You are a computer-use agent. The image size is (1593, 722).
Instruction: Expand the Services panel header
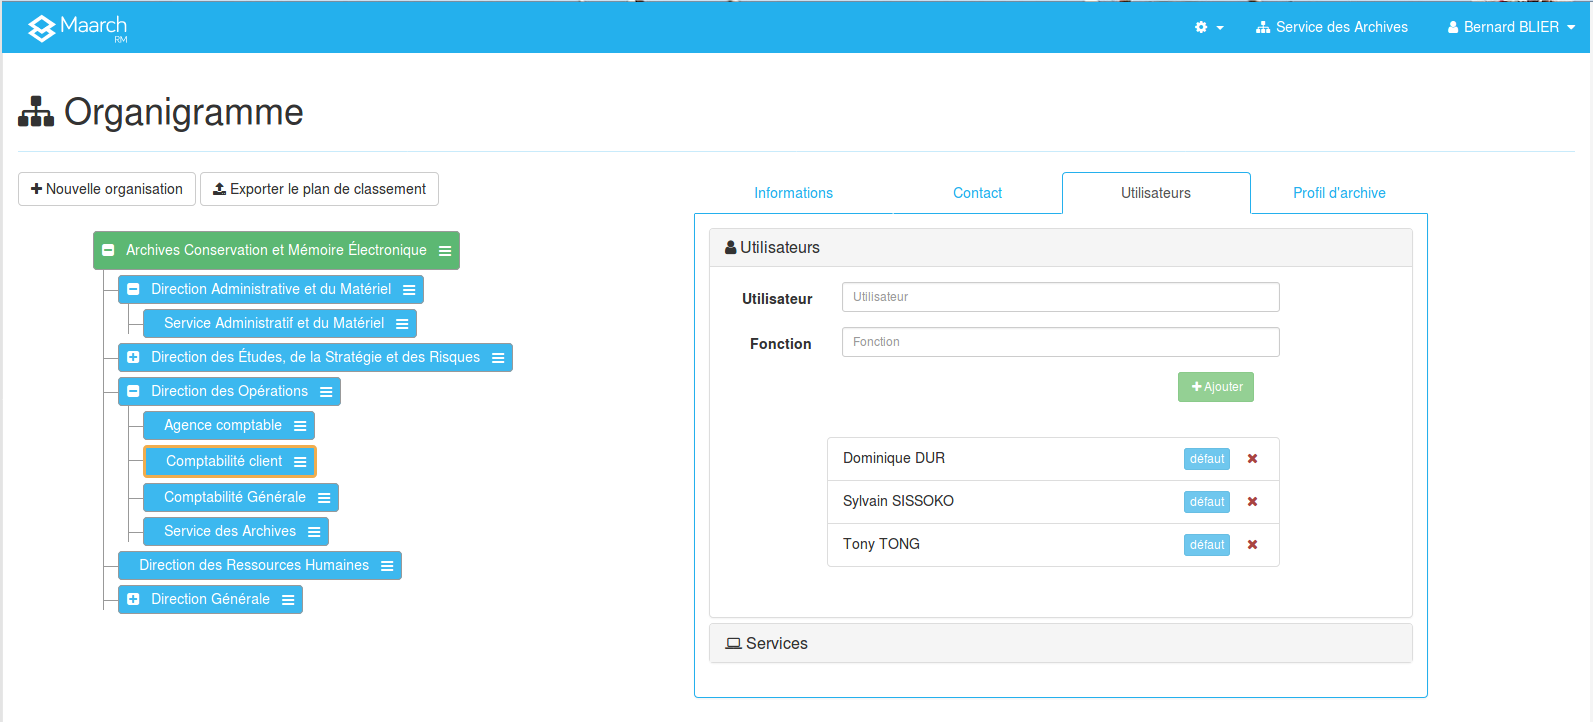(1060, 643)
